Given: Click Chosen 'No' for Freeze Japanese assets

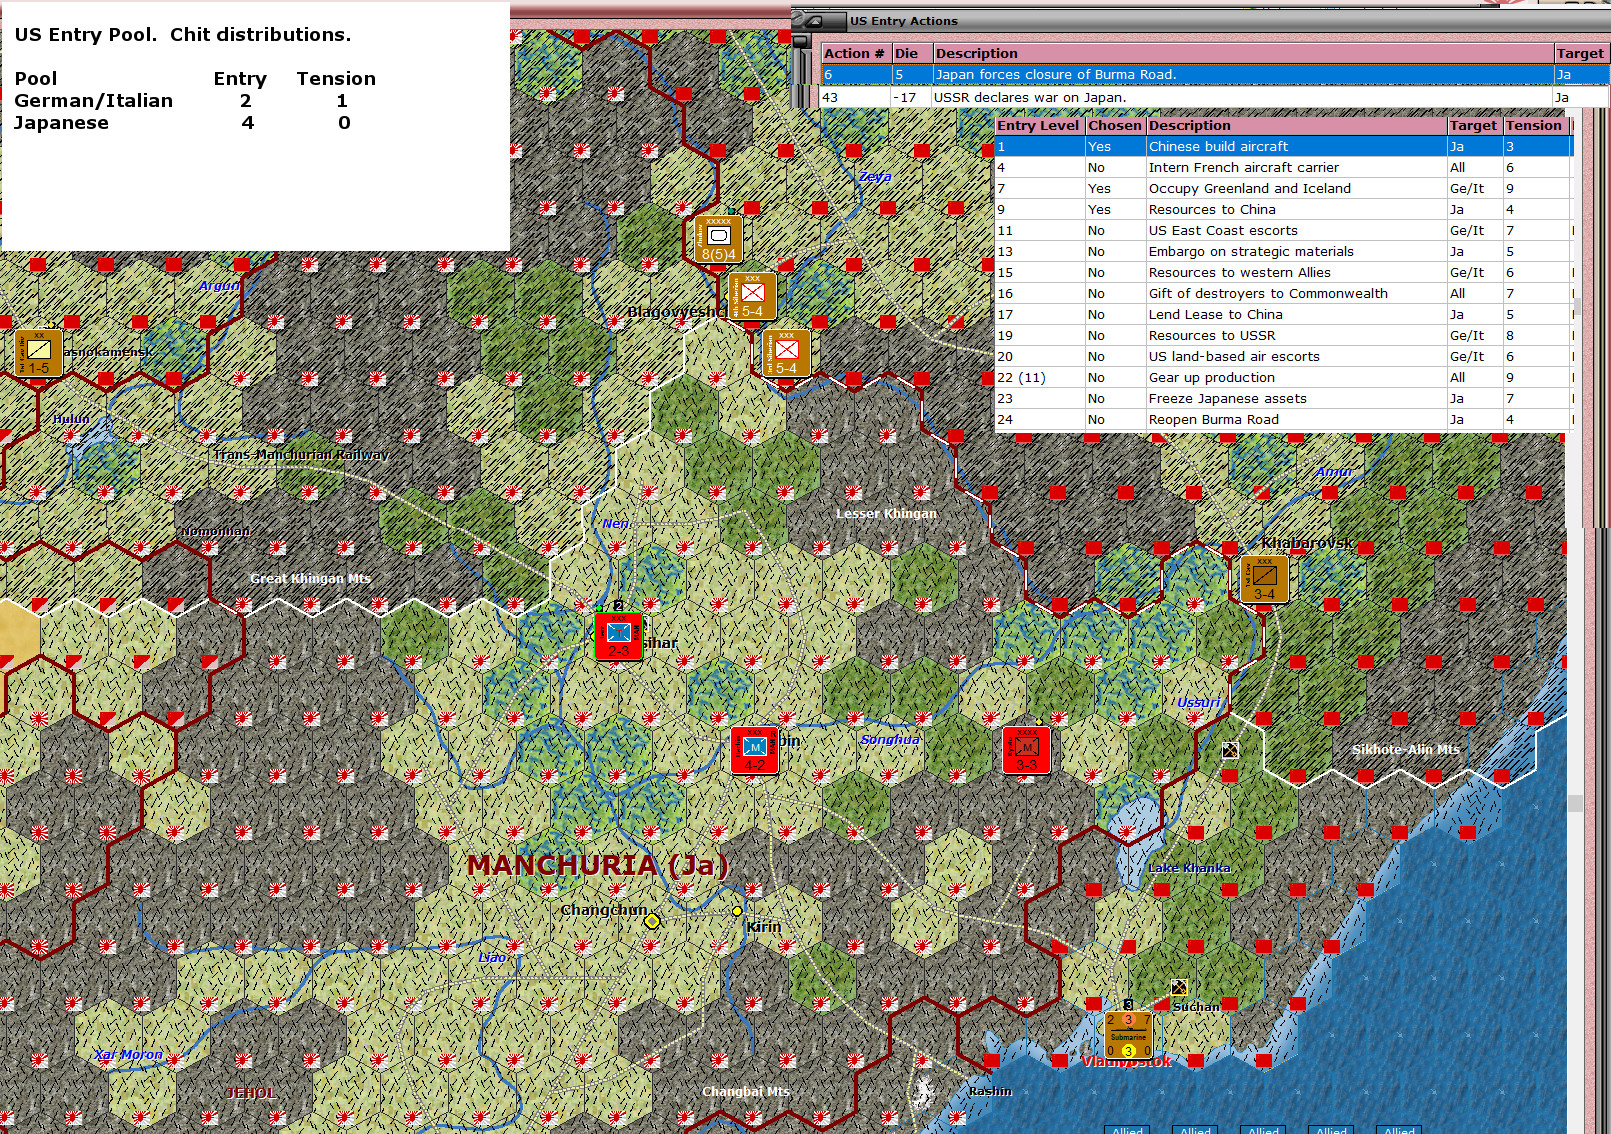Looking at the screenshot, I should [x=1115, y=398].
